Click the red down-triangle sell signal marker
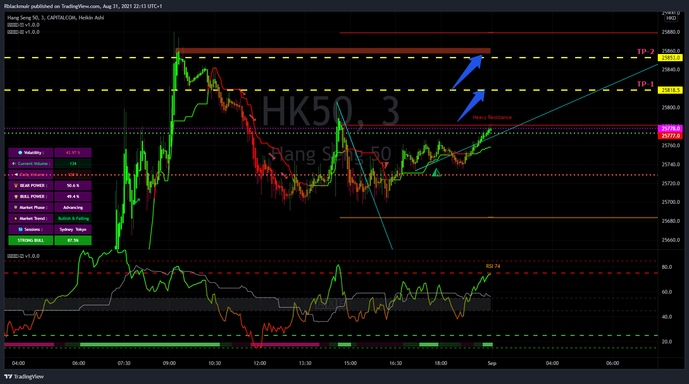This screenshot has height=384, width=689. click(x=385, y=165)
